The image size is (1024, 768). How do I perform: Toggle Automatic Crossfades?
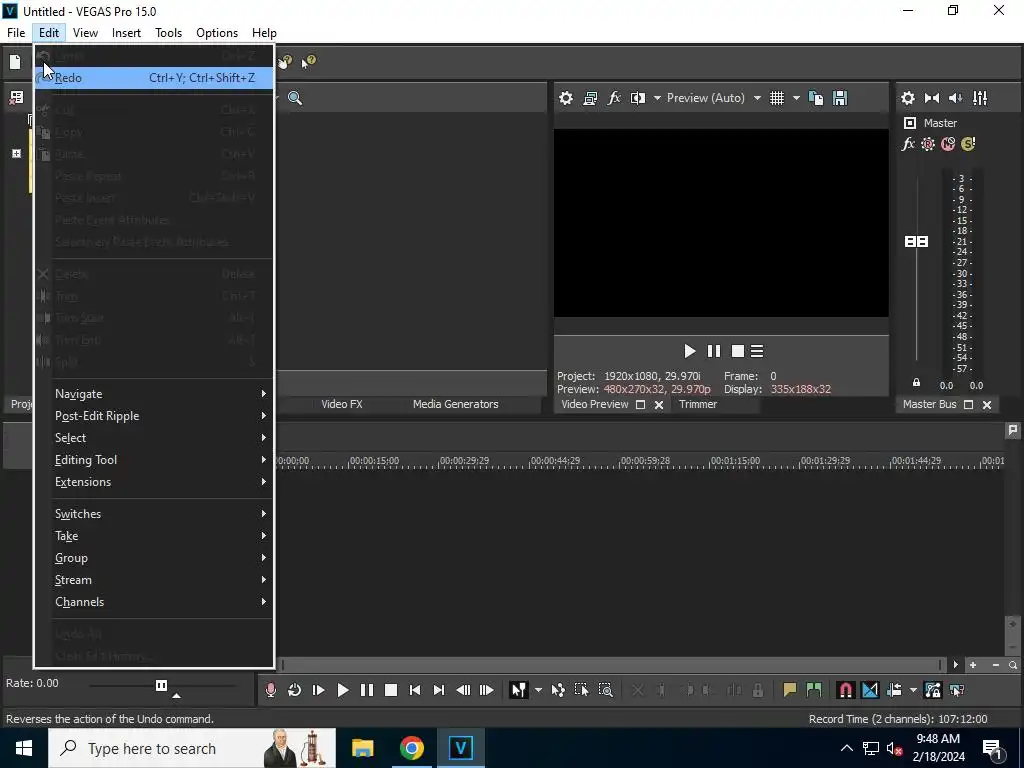point(870,690)
